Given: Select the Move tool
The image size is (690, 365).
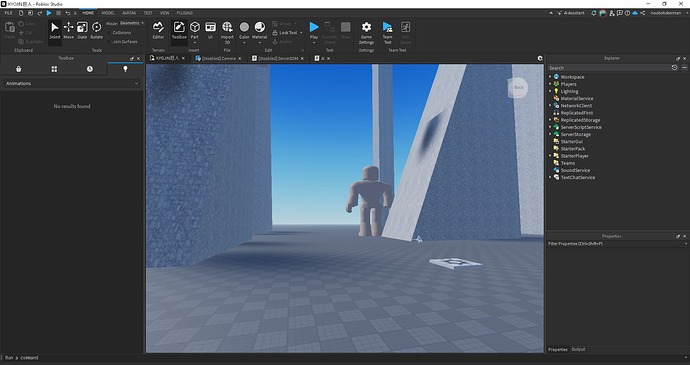Looking at the screenshot, I should click(68, 30).
